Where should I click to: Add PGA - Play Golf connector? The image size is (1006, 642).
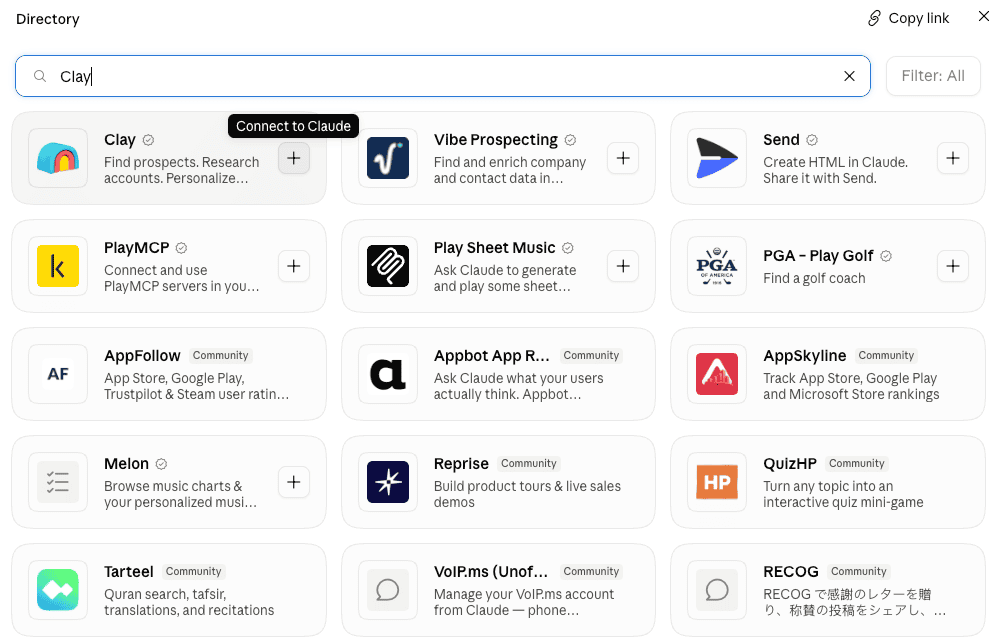click(953, 266)
